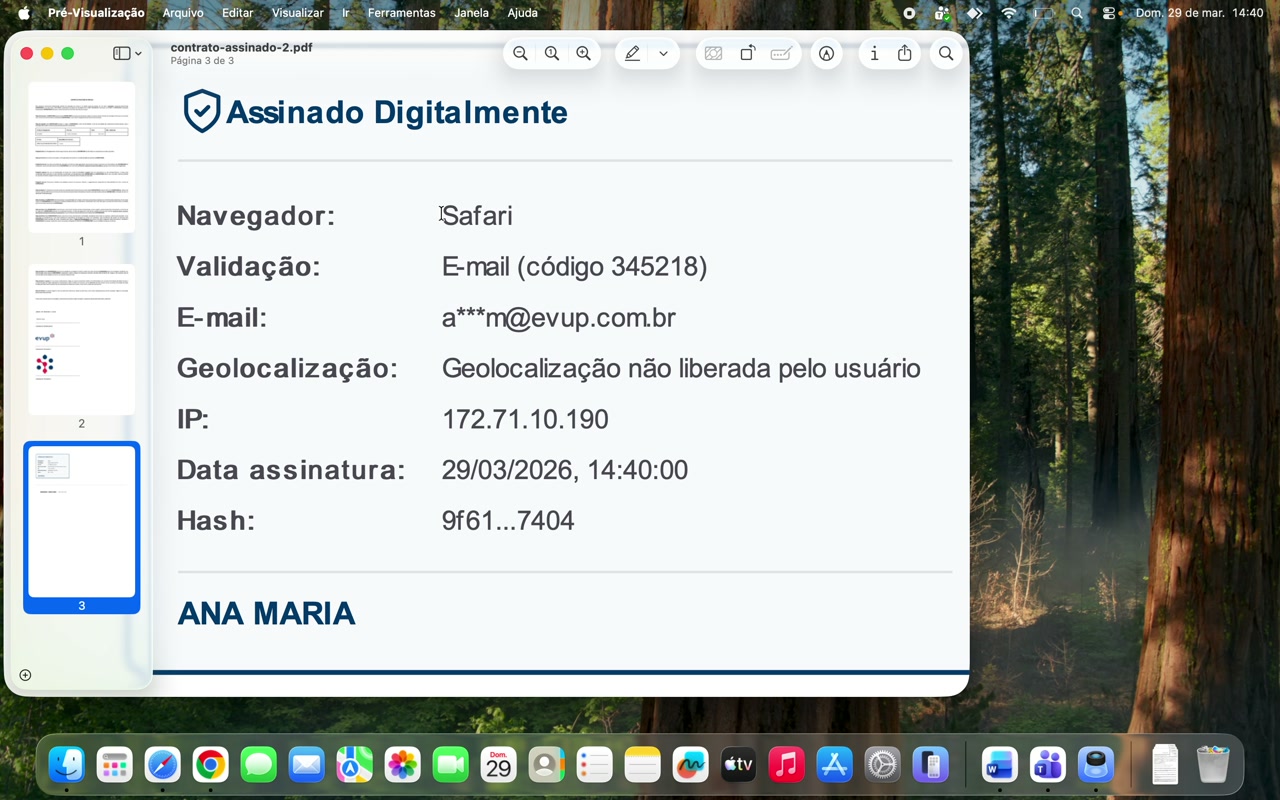Open Microsoft Teams from the Dock

[x=1048, y=766]
